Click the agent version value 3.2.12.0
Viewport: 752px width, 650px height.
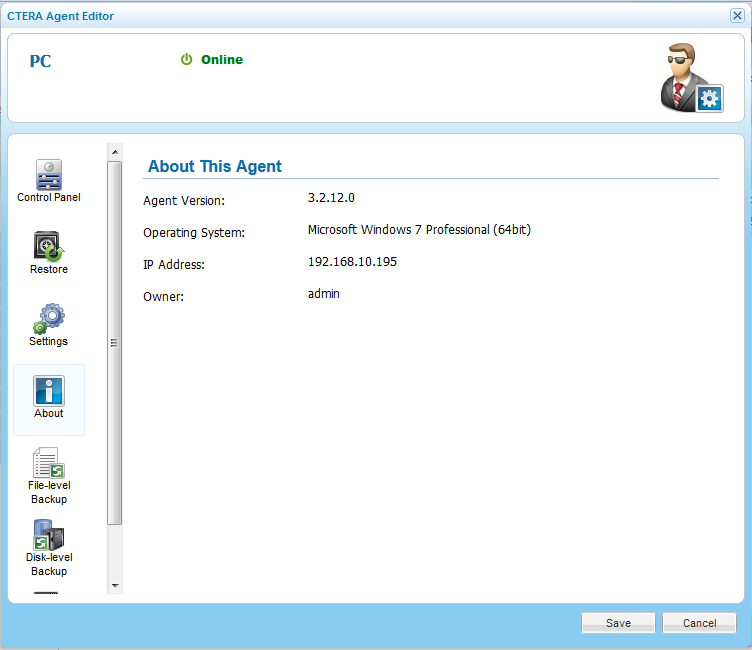[x=331, y=198]
